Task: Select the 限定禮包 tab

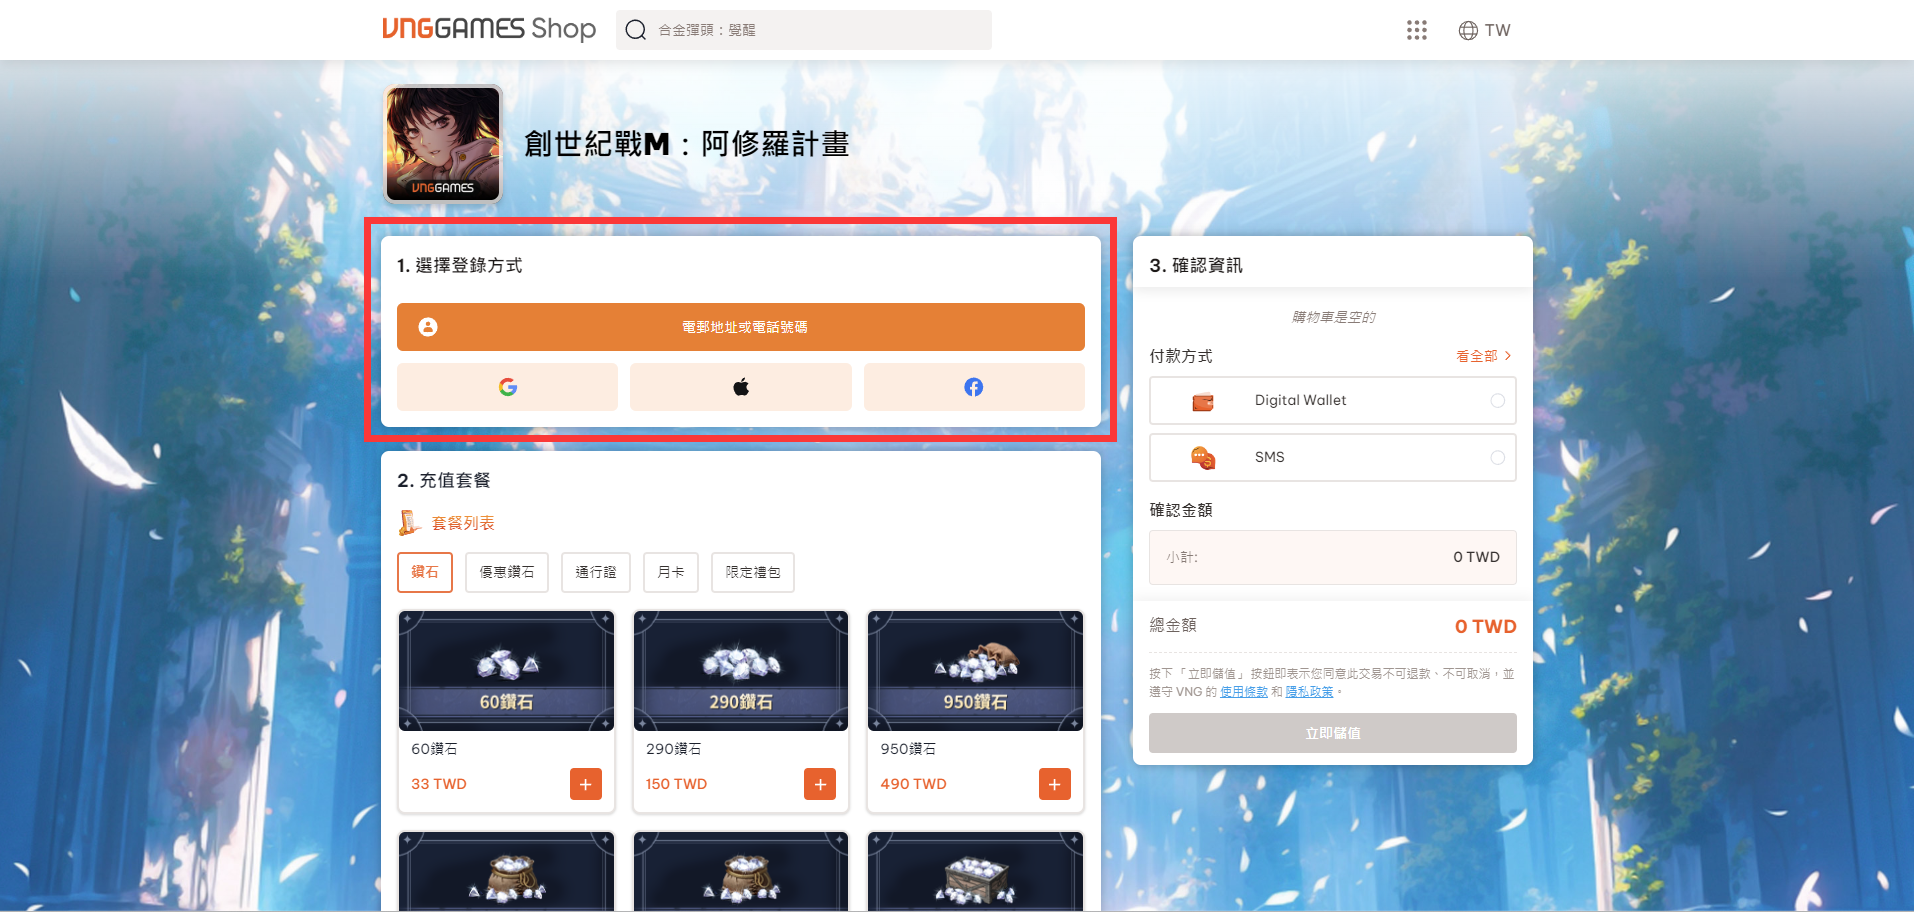Action: pyautogui.click(x=752, y=572)
